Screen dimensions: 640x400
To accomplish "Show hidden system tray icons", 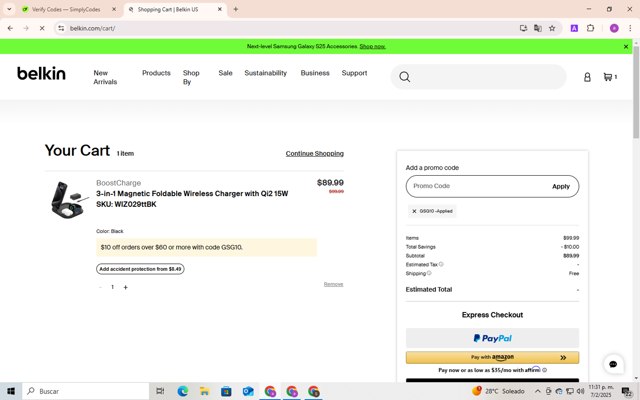I will (538, 391).
